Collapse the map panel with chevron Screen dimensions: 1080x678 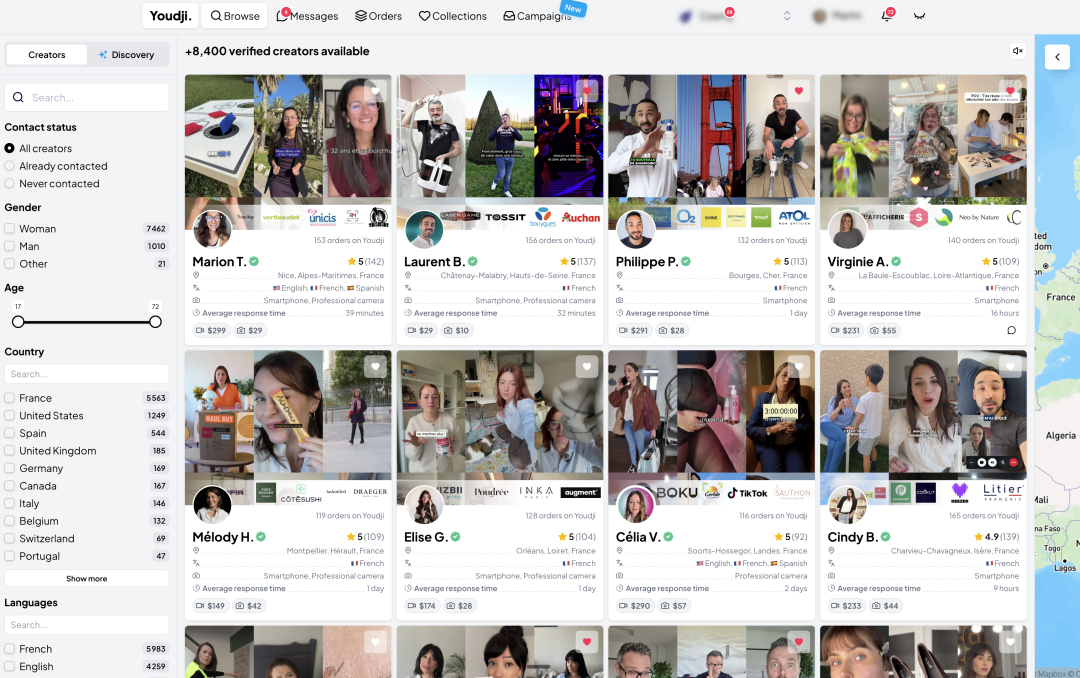pyautogui.click(x=1057, y=57)
